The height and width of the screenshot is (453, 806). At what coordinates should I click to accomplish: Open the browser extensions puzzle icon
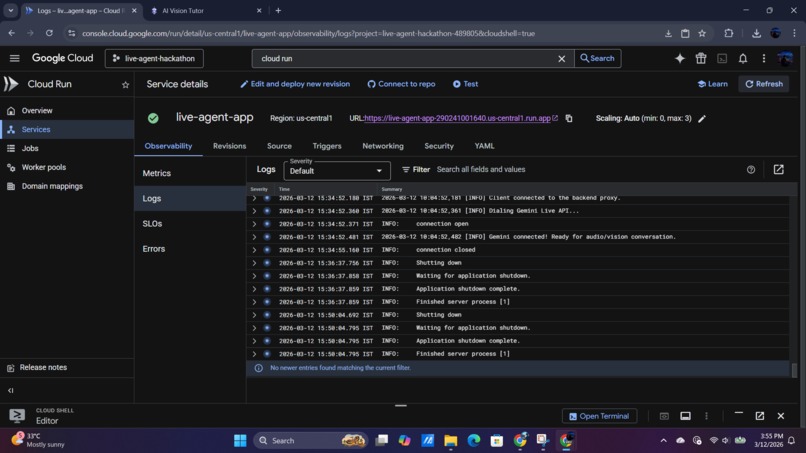[728, 33]
